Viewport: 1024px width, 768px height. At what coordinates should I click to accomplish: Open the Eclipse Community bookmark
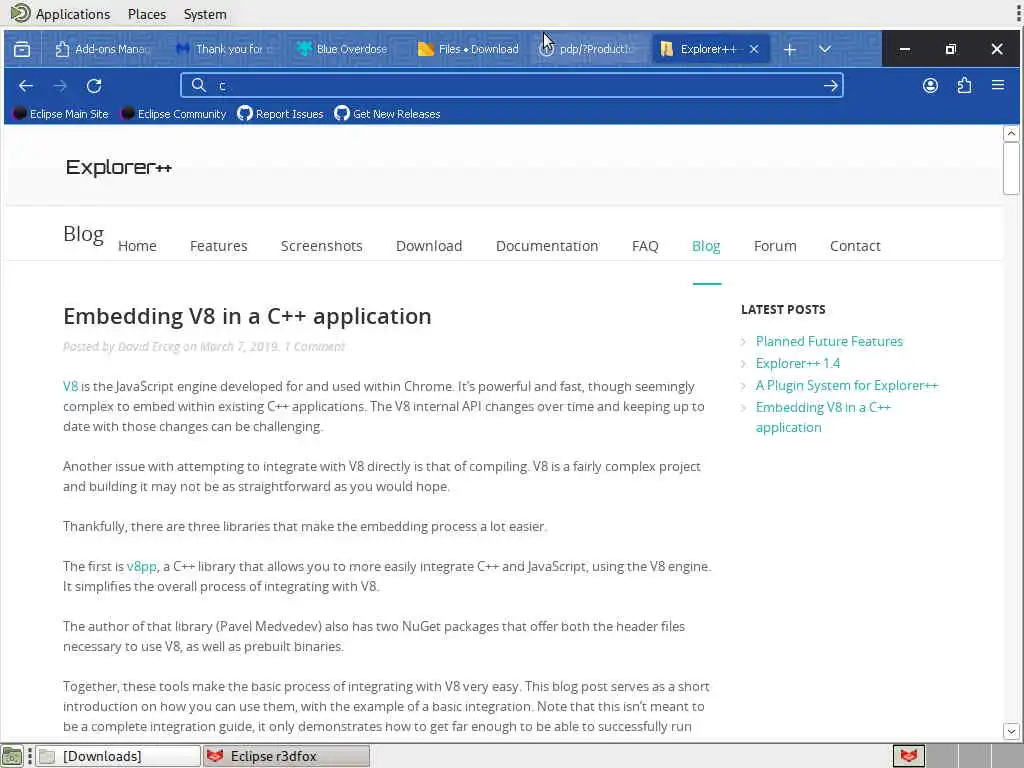[x=174, y=114]
